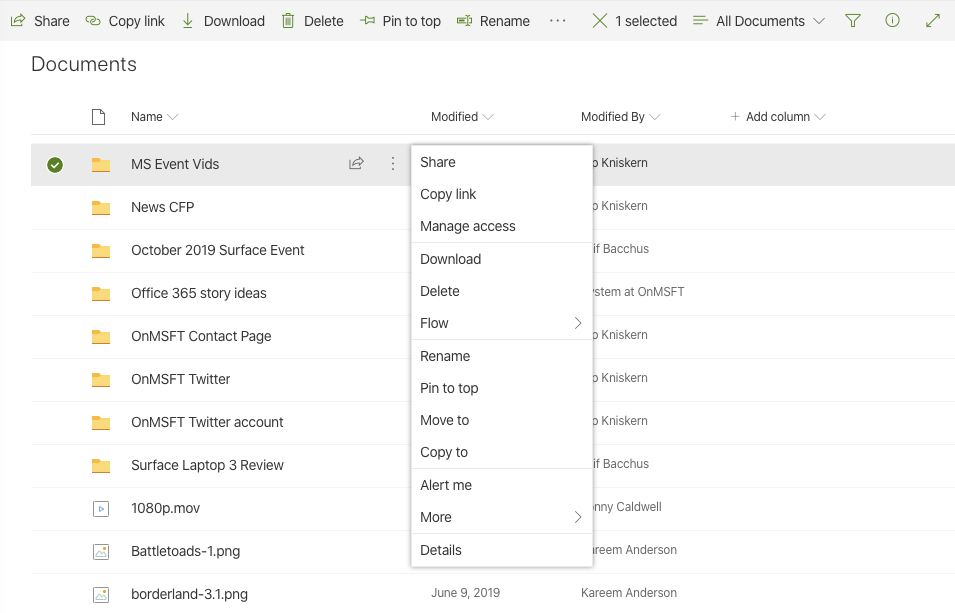Open the OnMSFT Contact Page folder
This screenshot has width=955, height=613.
(x=201, y=336)
